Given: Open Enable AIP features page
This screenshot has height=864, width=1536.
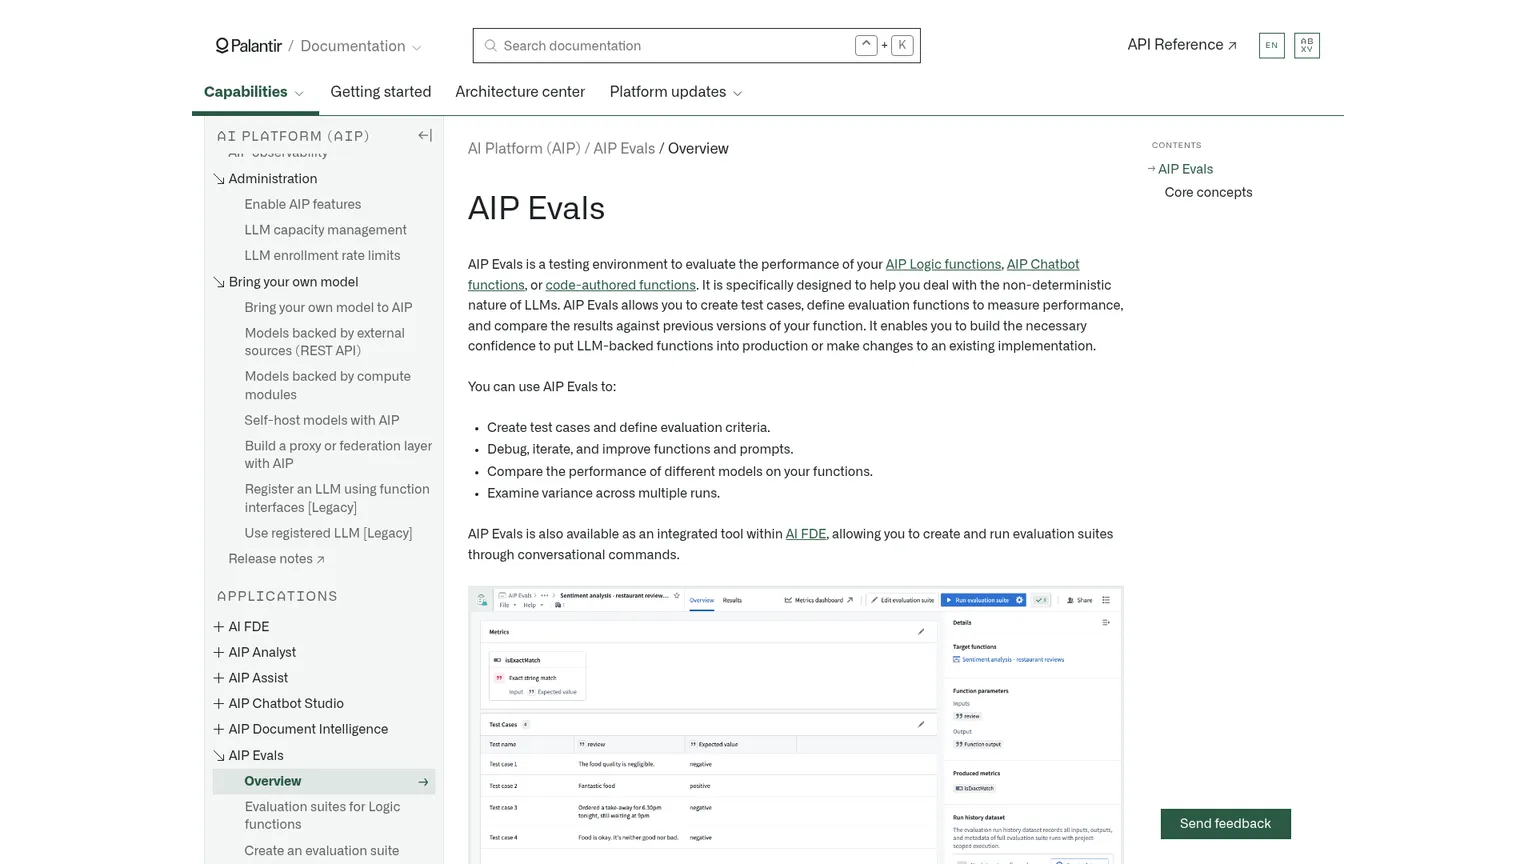Looking at the screenshot, I should [303, 204].
